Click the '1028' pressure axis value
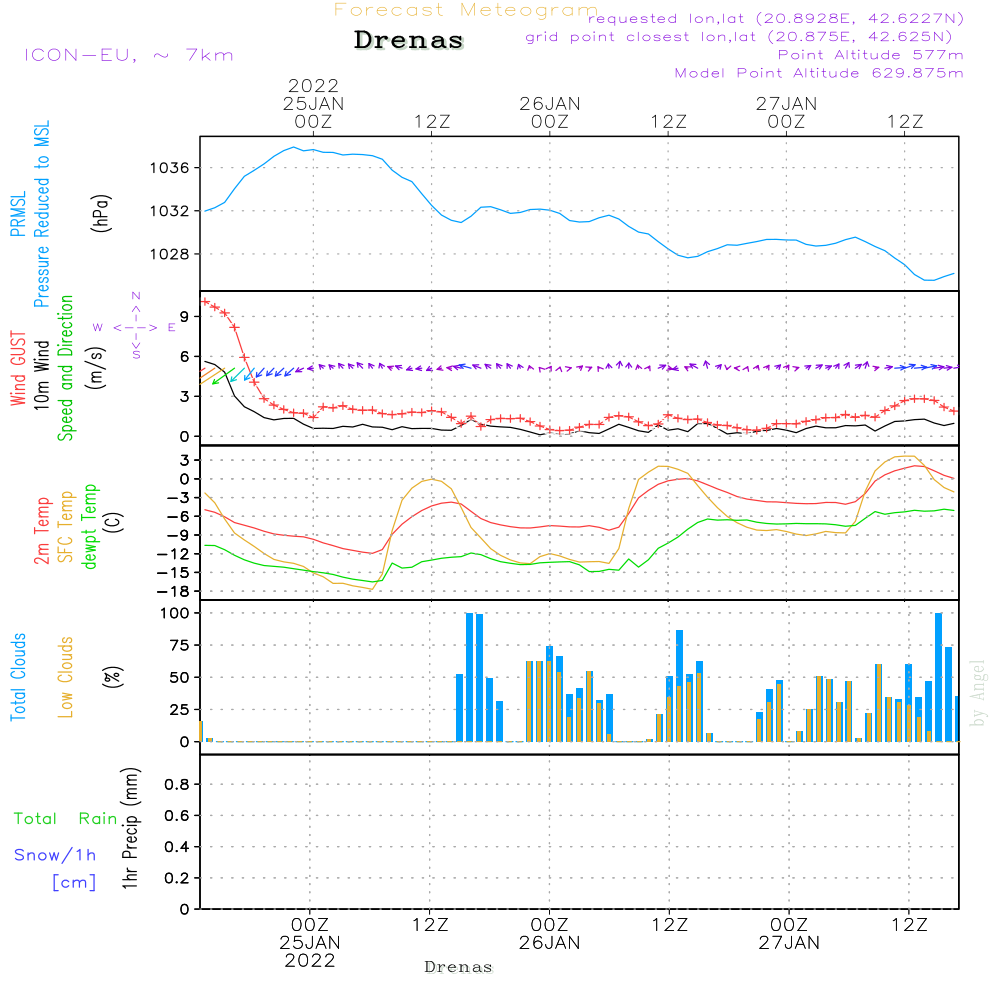The image size is (1000, 1000). (170, 254)
